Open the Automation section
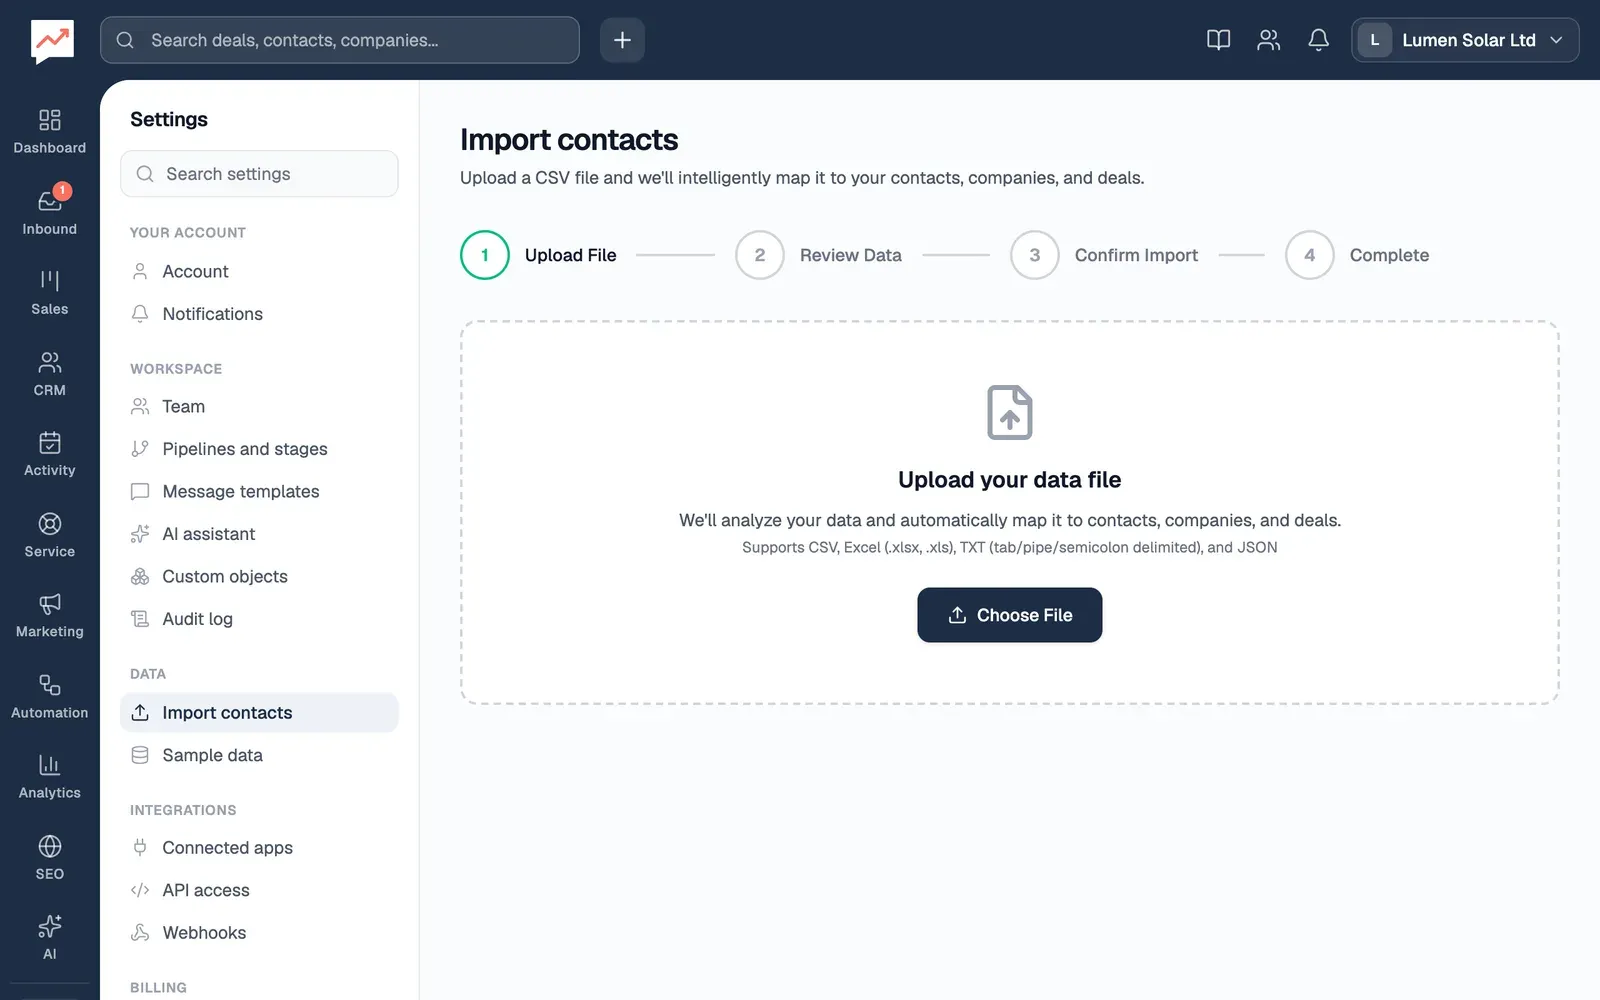The width and height of the screenshot is (1600, 1000). (x=49, y=696)
